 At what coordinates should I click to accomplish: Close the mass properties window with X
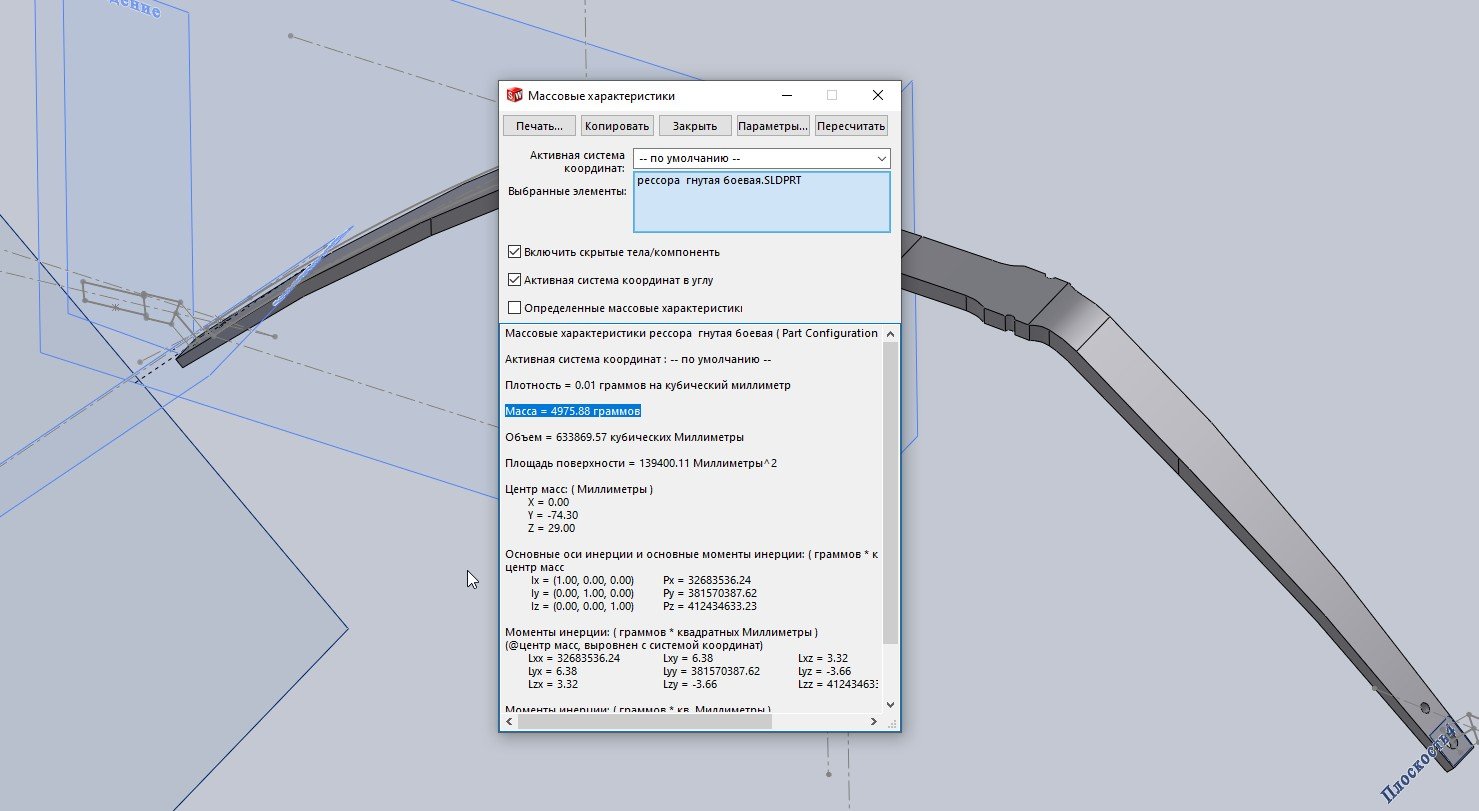[x=877, y=96]
